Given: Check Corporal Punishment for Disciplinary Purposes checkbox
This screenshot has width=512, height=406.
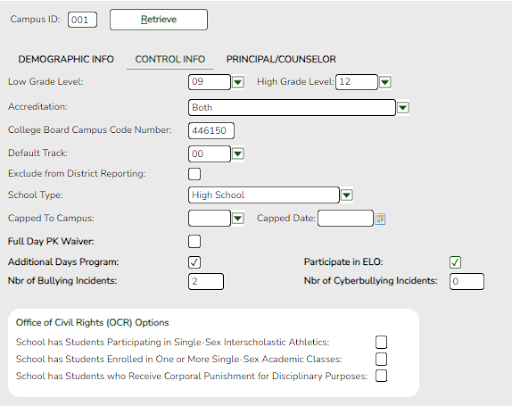Looking at the screenshot, I should [x=381, y=376].
